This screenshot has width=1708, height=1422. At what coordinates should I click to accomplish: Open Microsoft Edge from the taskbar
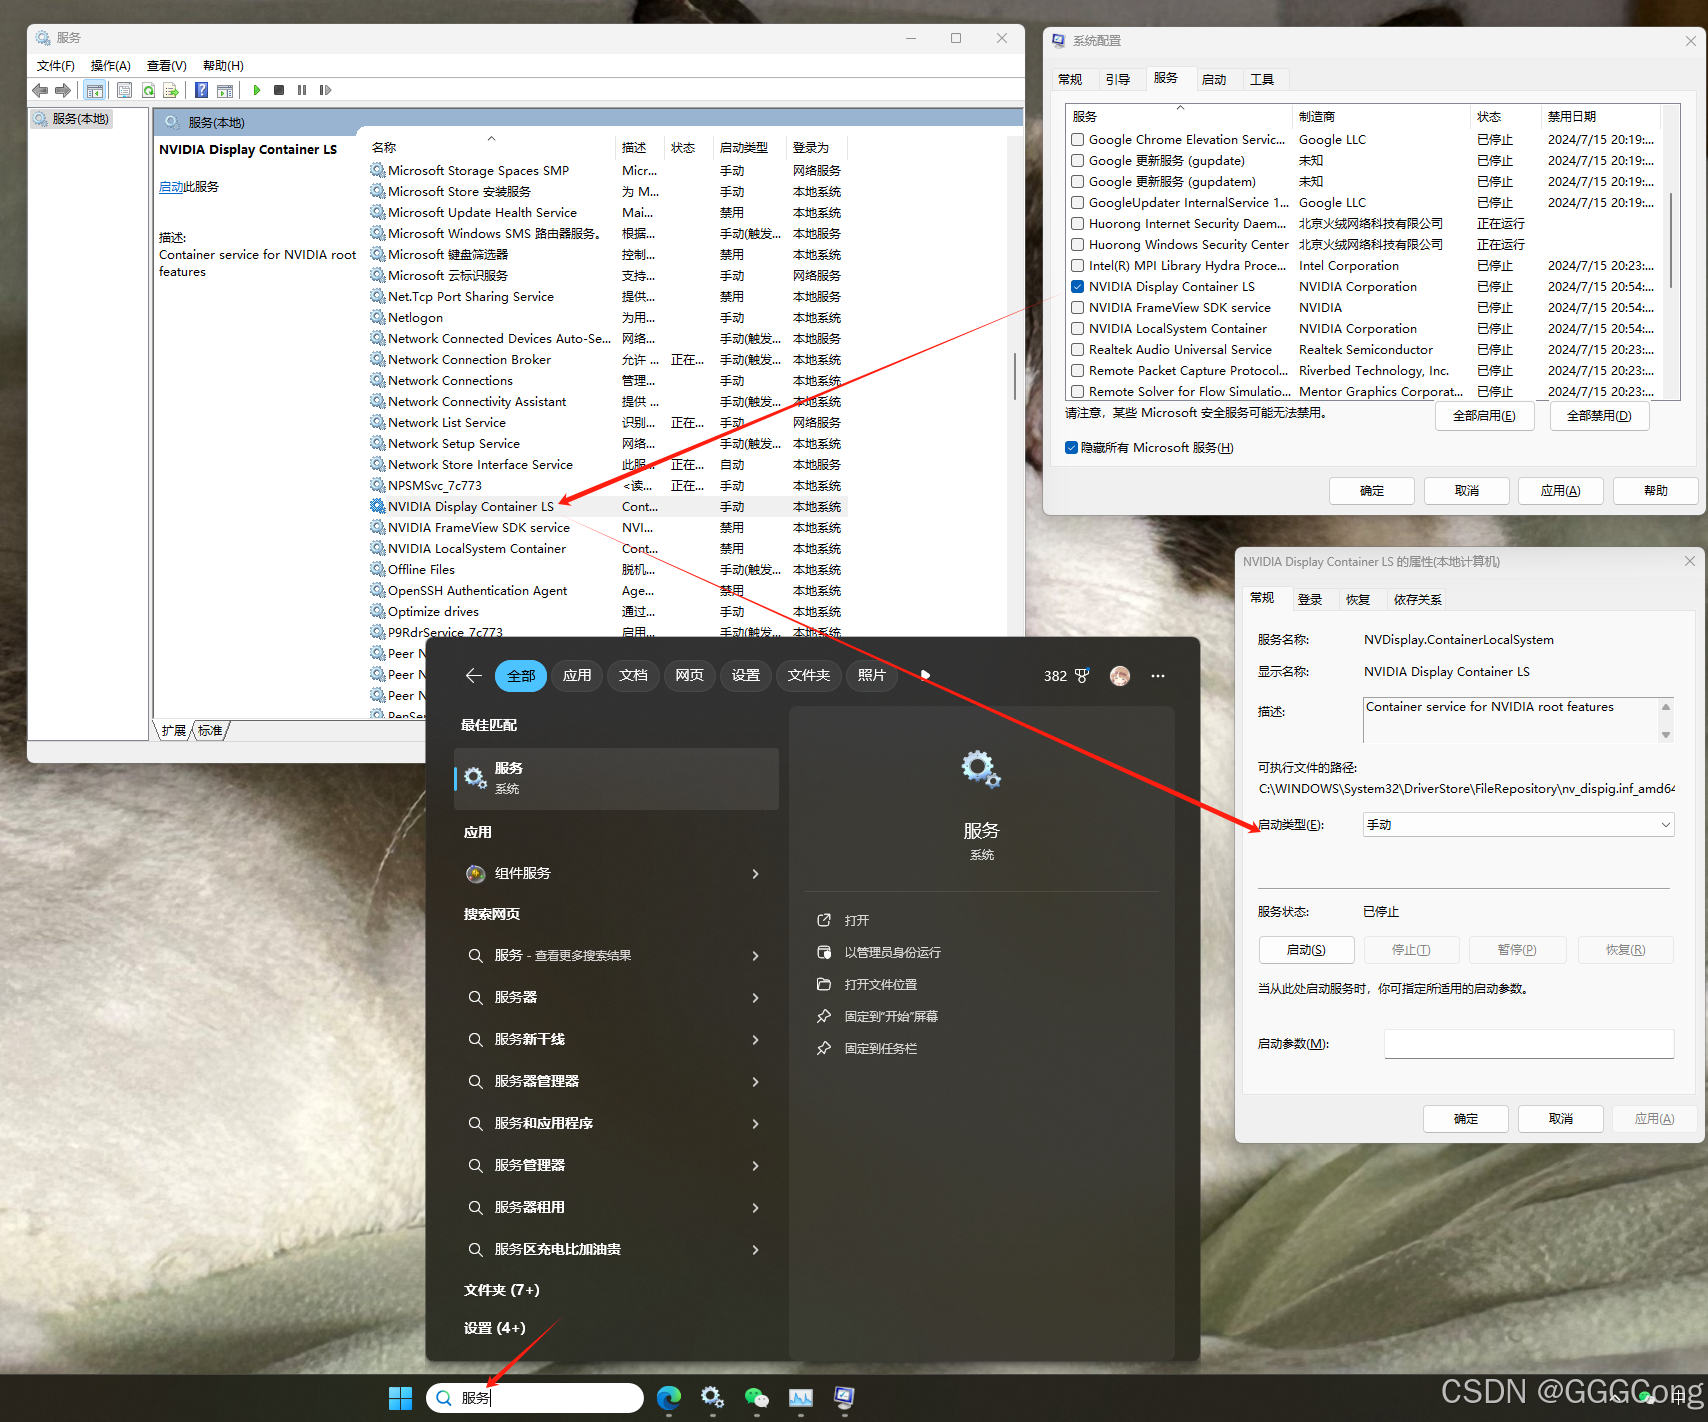coord(669,1398)
